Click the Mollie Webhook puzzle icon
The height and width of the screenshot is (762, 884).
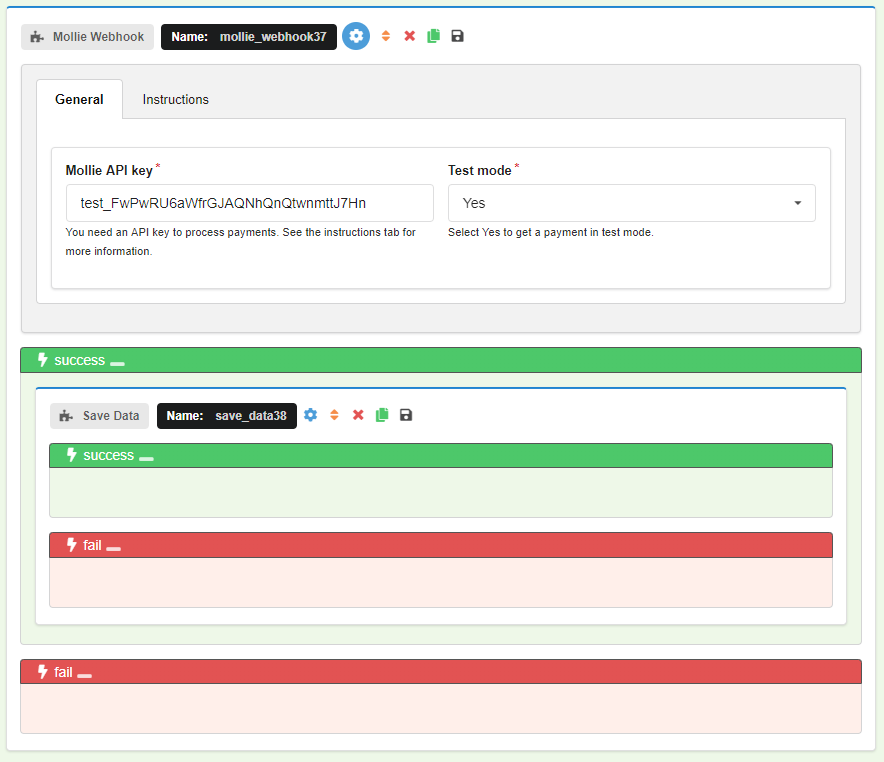coord(37,37)
